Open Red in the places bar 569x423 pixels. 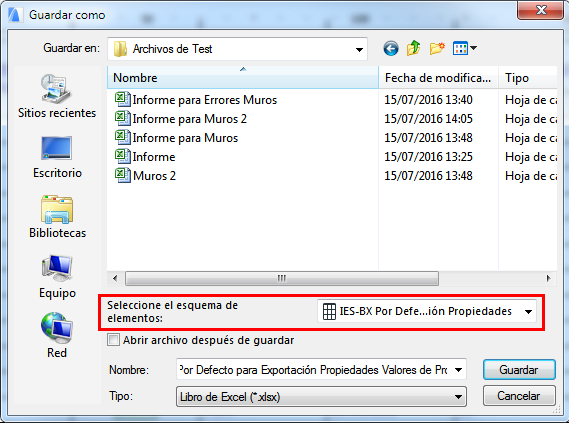(x=57, y=336)
